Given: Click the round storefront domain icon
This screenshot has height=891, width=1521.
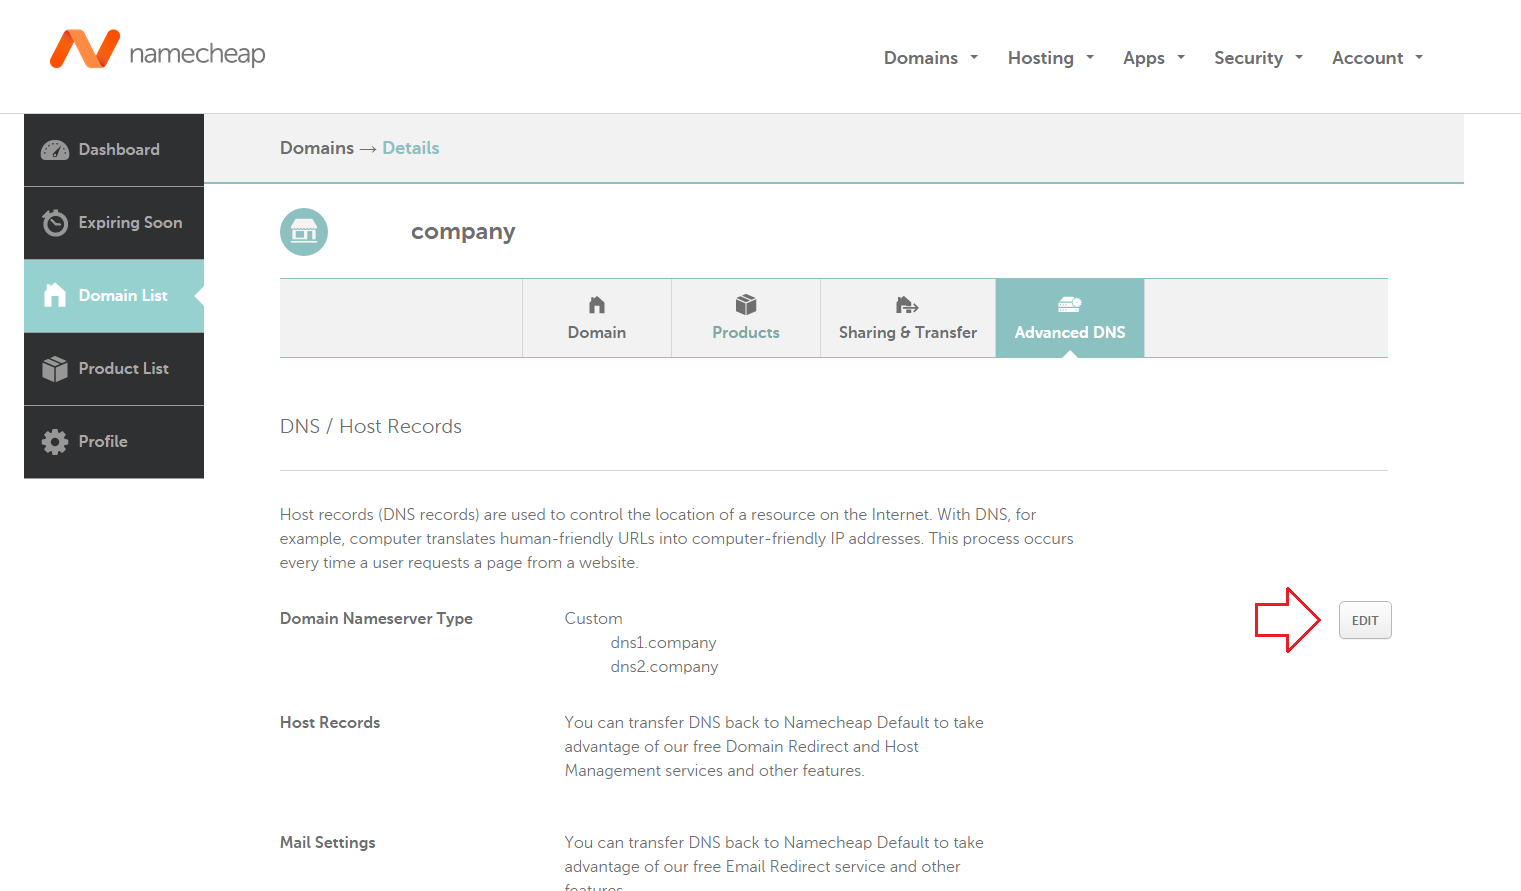Looking at the screenshot, I should (x=304, y=232).
